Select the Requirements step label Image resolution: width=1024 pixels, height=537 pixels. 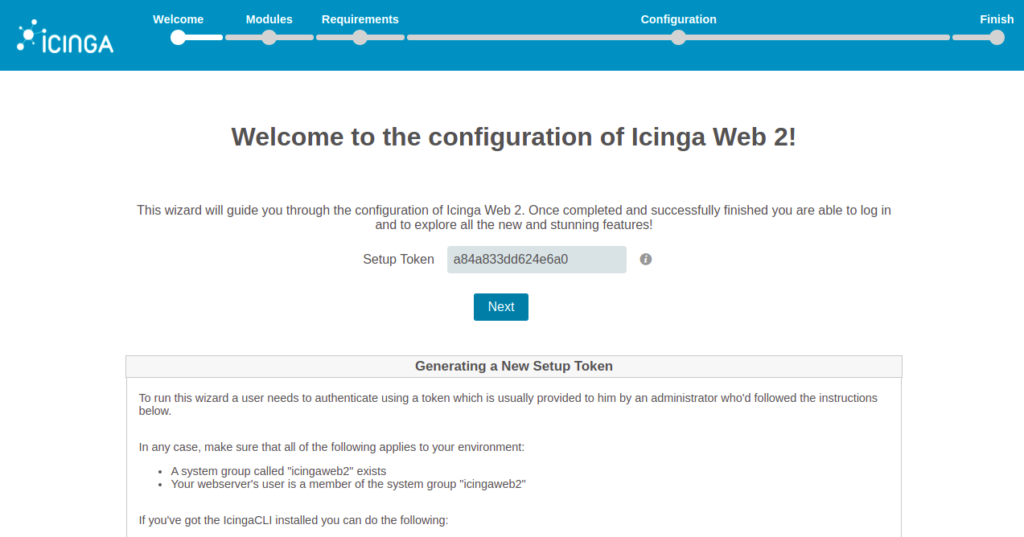pyautogui.click(x=360, y=20)
